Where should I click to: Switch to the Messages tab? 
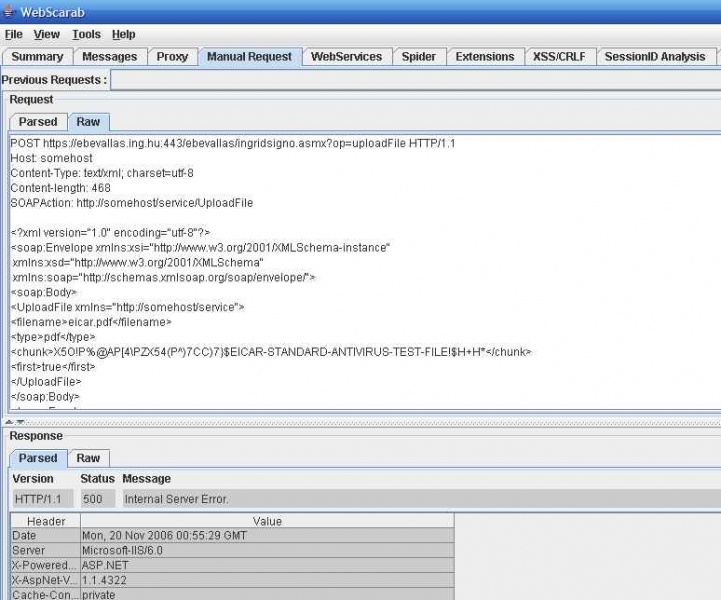point(109,57)
